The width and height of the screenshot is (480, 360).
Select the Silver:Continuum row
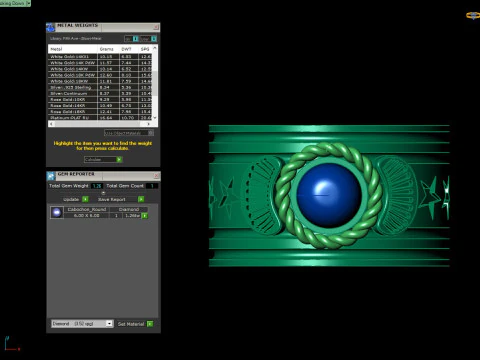100,93
